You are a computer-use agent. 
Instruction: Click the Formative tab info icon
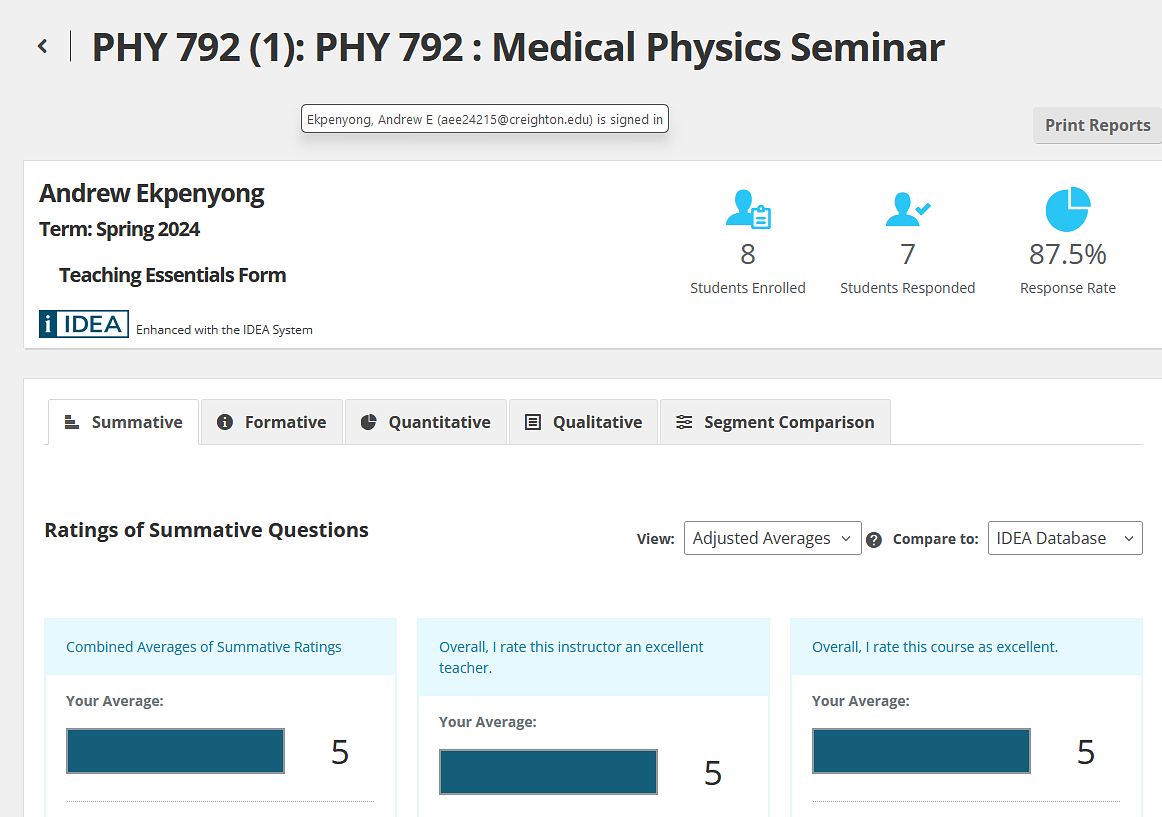click(225, 422)
